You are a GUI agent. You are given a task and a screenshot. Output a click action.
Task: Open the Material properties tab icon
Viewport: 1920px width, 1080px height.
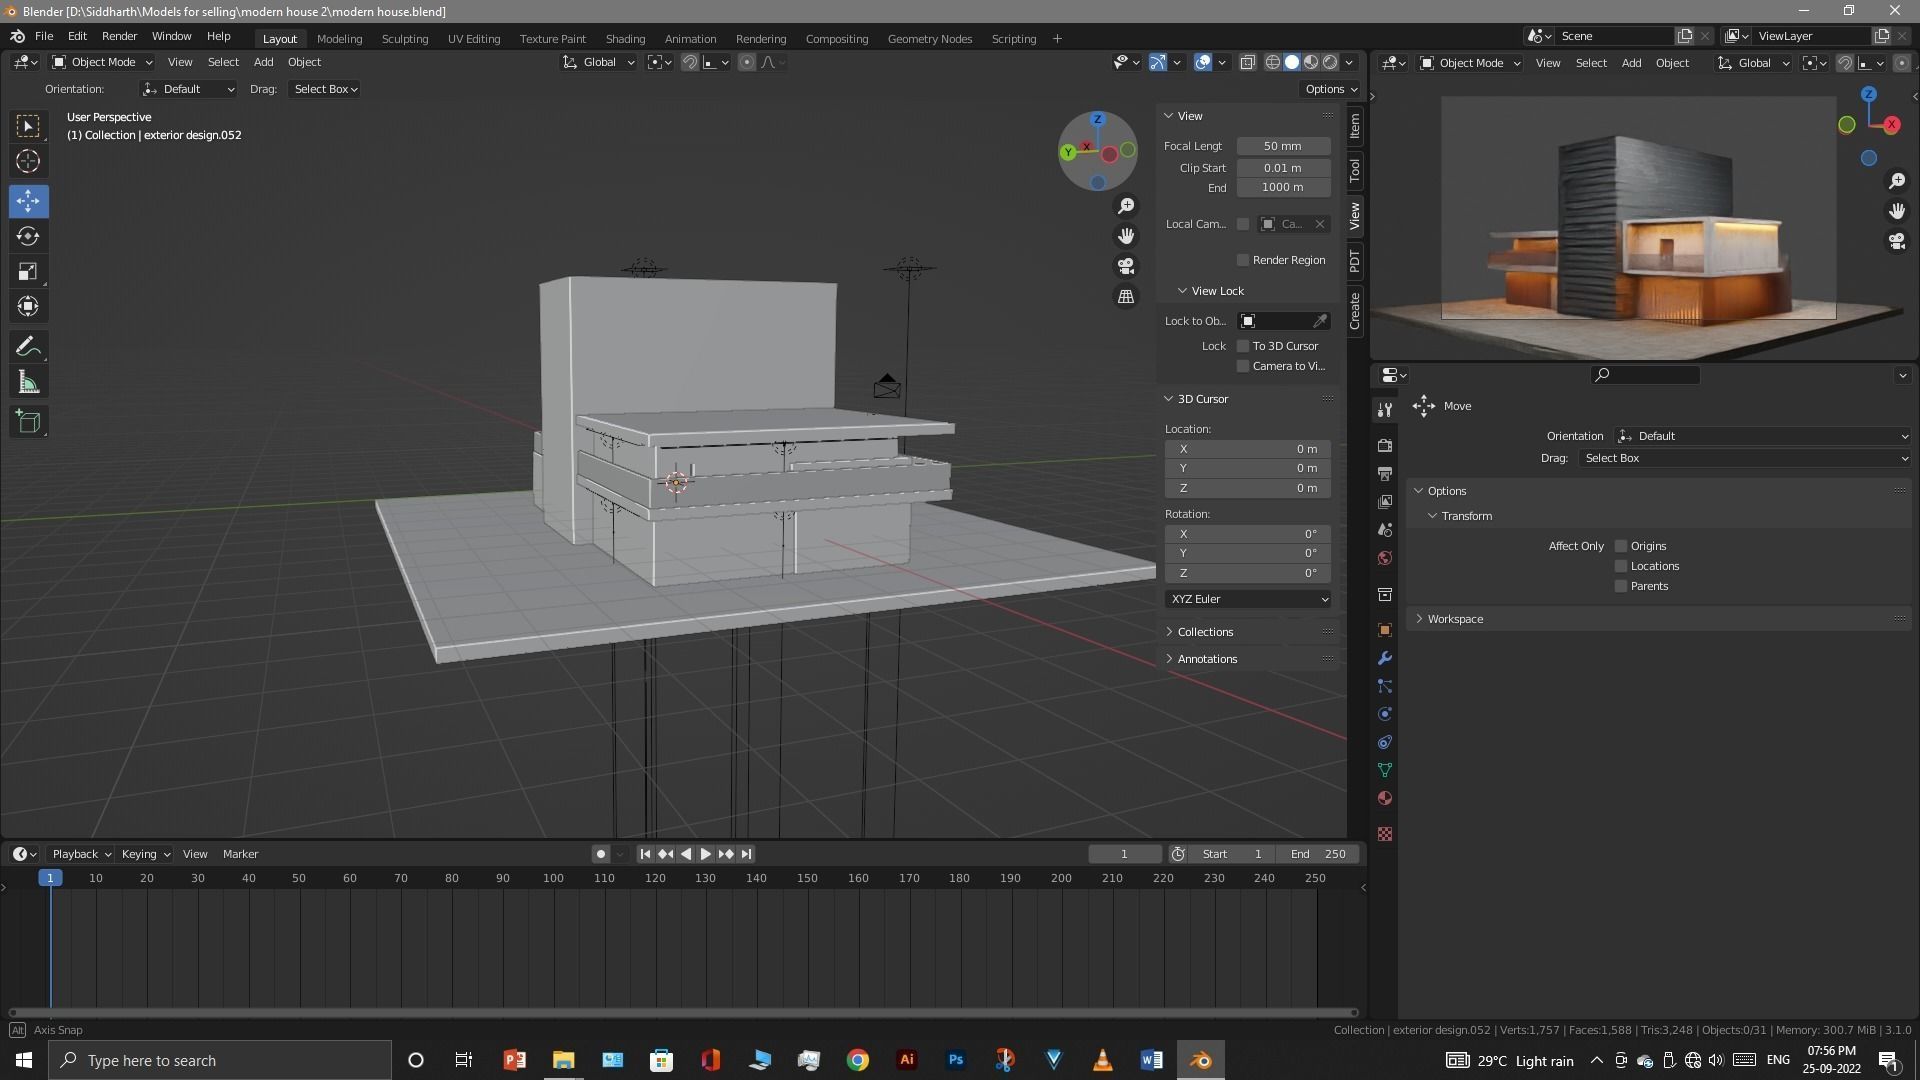(1385, 798)
